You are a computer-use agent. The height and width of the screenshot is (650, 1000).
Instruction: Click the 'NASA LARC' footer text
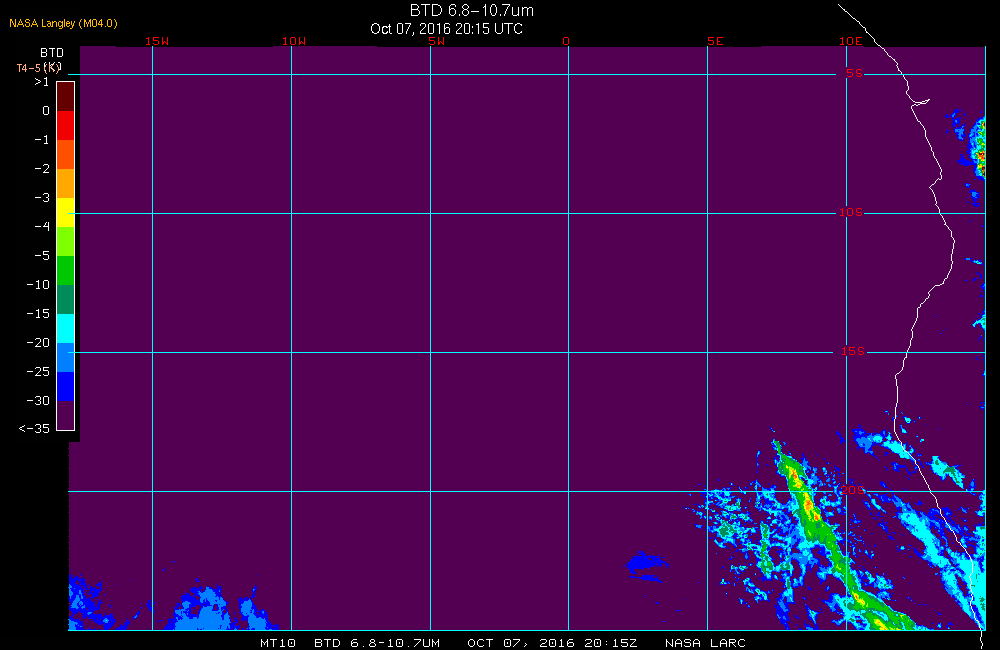pyautogui.click(x=705, y=643)
